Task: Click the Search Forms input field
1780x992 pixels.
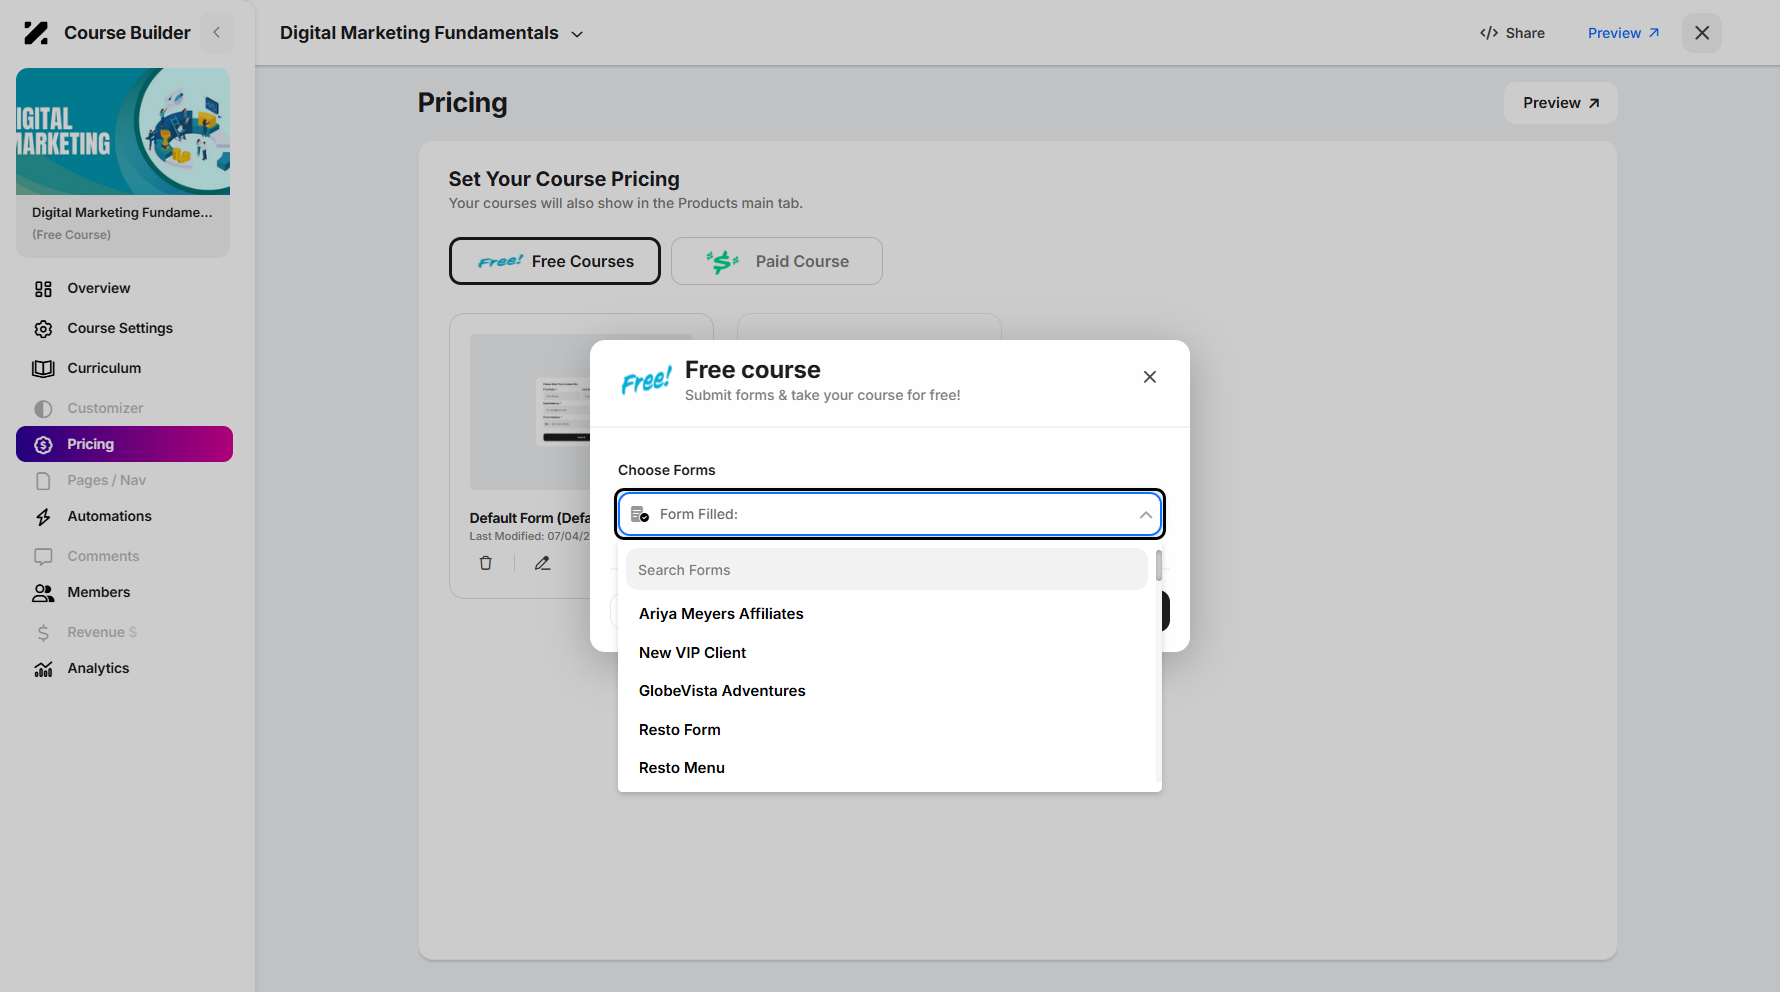Action: (886, 570)
